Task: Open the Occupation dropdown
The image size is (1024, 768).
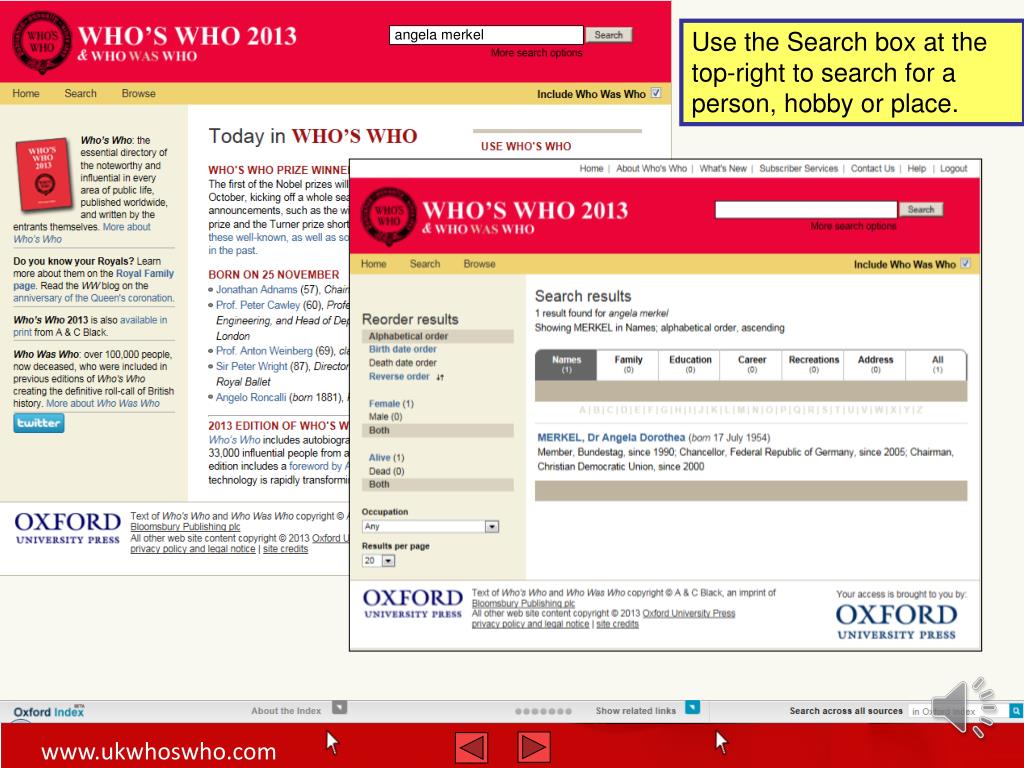Action: pyautogui.click(x=430, y=526)
